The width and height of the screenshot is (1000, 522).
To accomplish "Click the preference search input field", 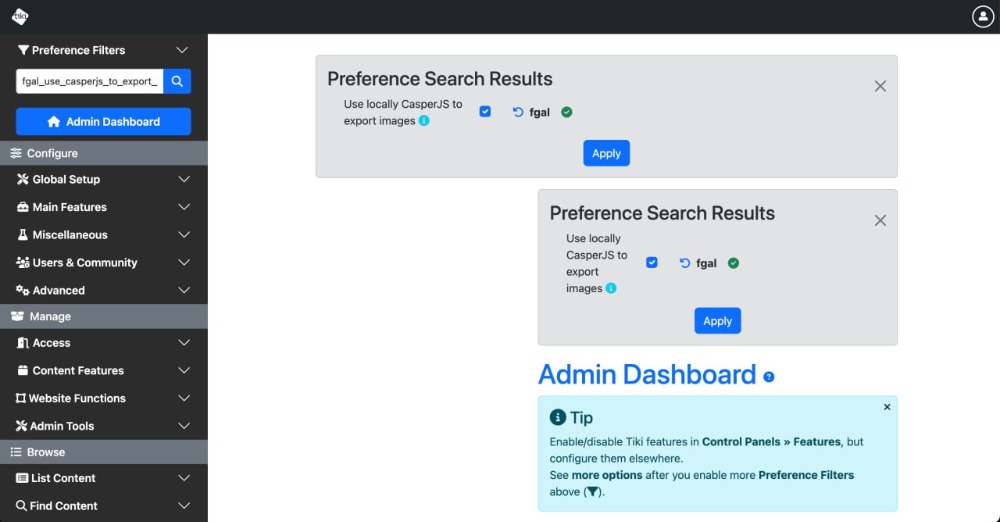I will click(x=89, y=81).
